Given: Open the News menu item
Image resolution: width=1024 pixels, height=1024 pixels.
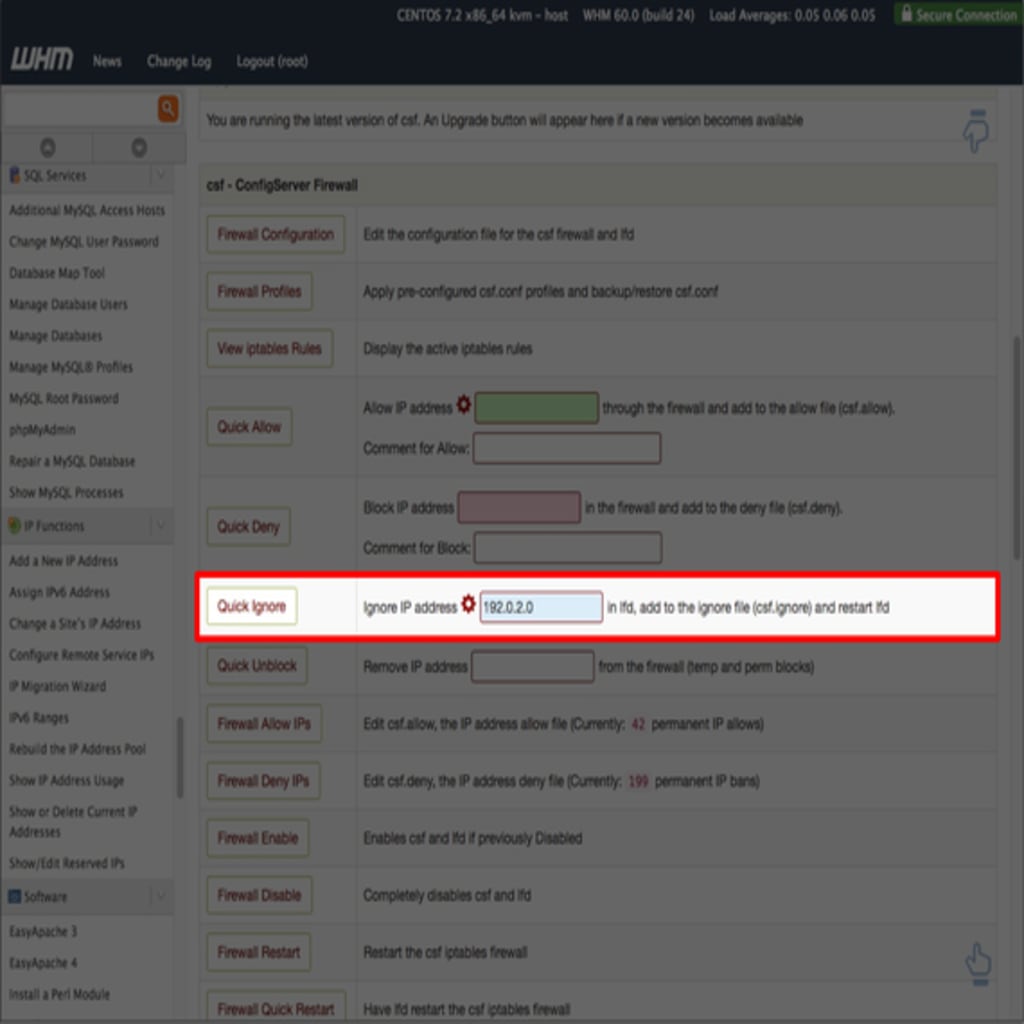Looking at the screenshot, I should (x=107, y=61).
